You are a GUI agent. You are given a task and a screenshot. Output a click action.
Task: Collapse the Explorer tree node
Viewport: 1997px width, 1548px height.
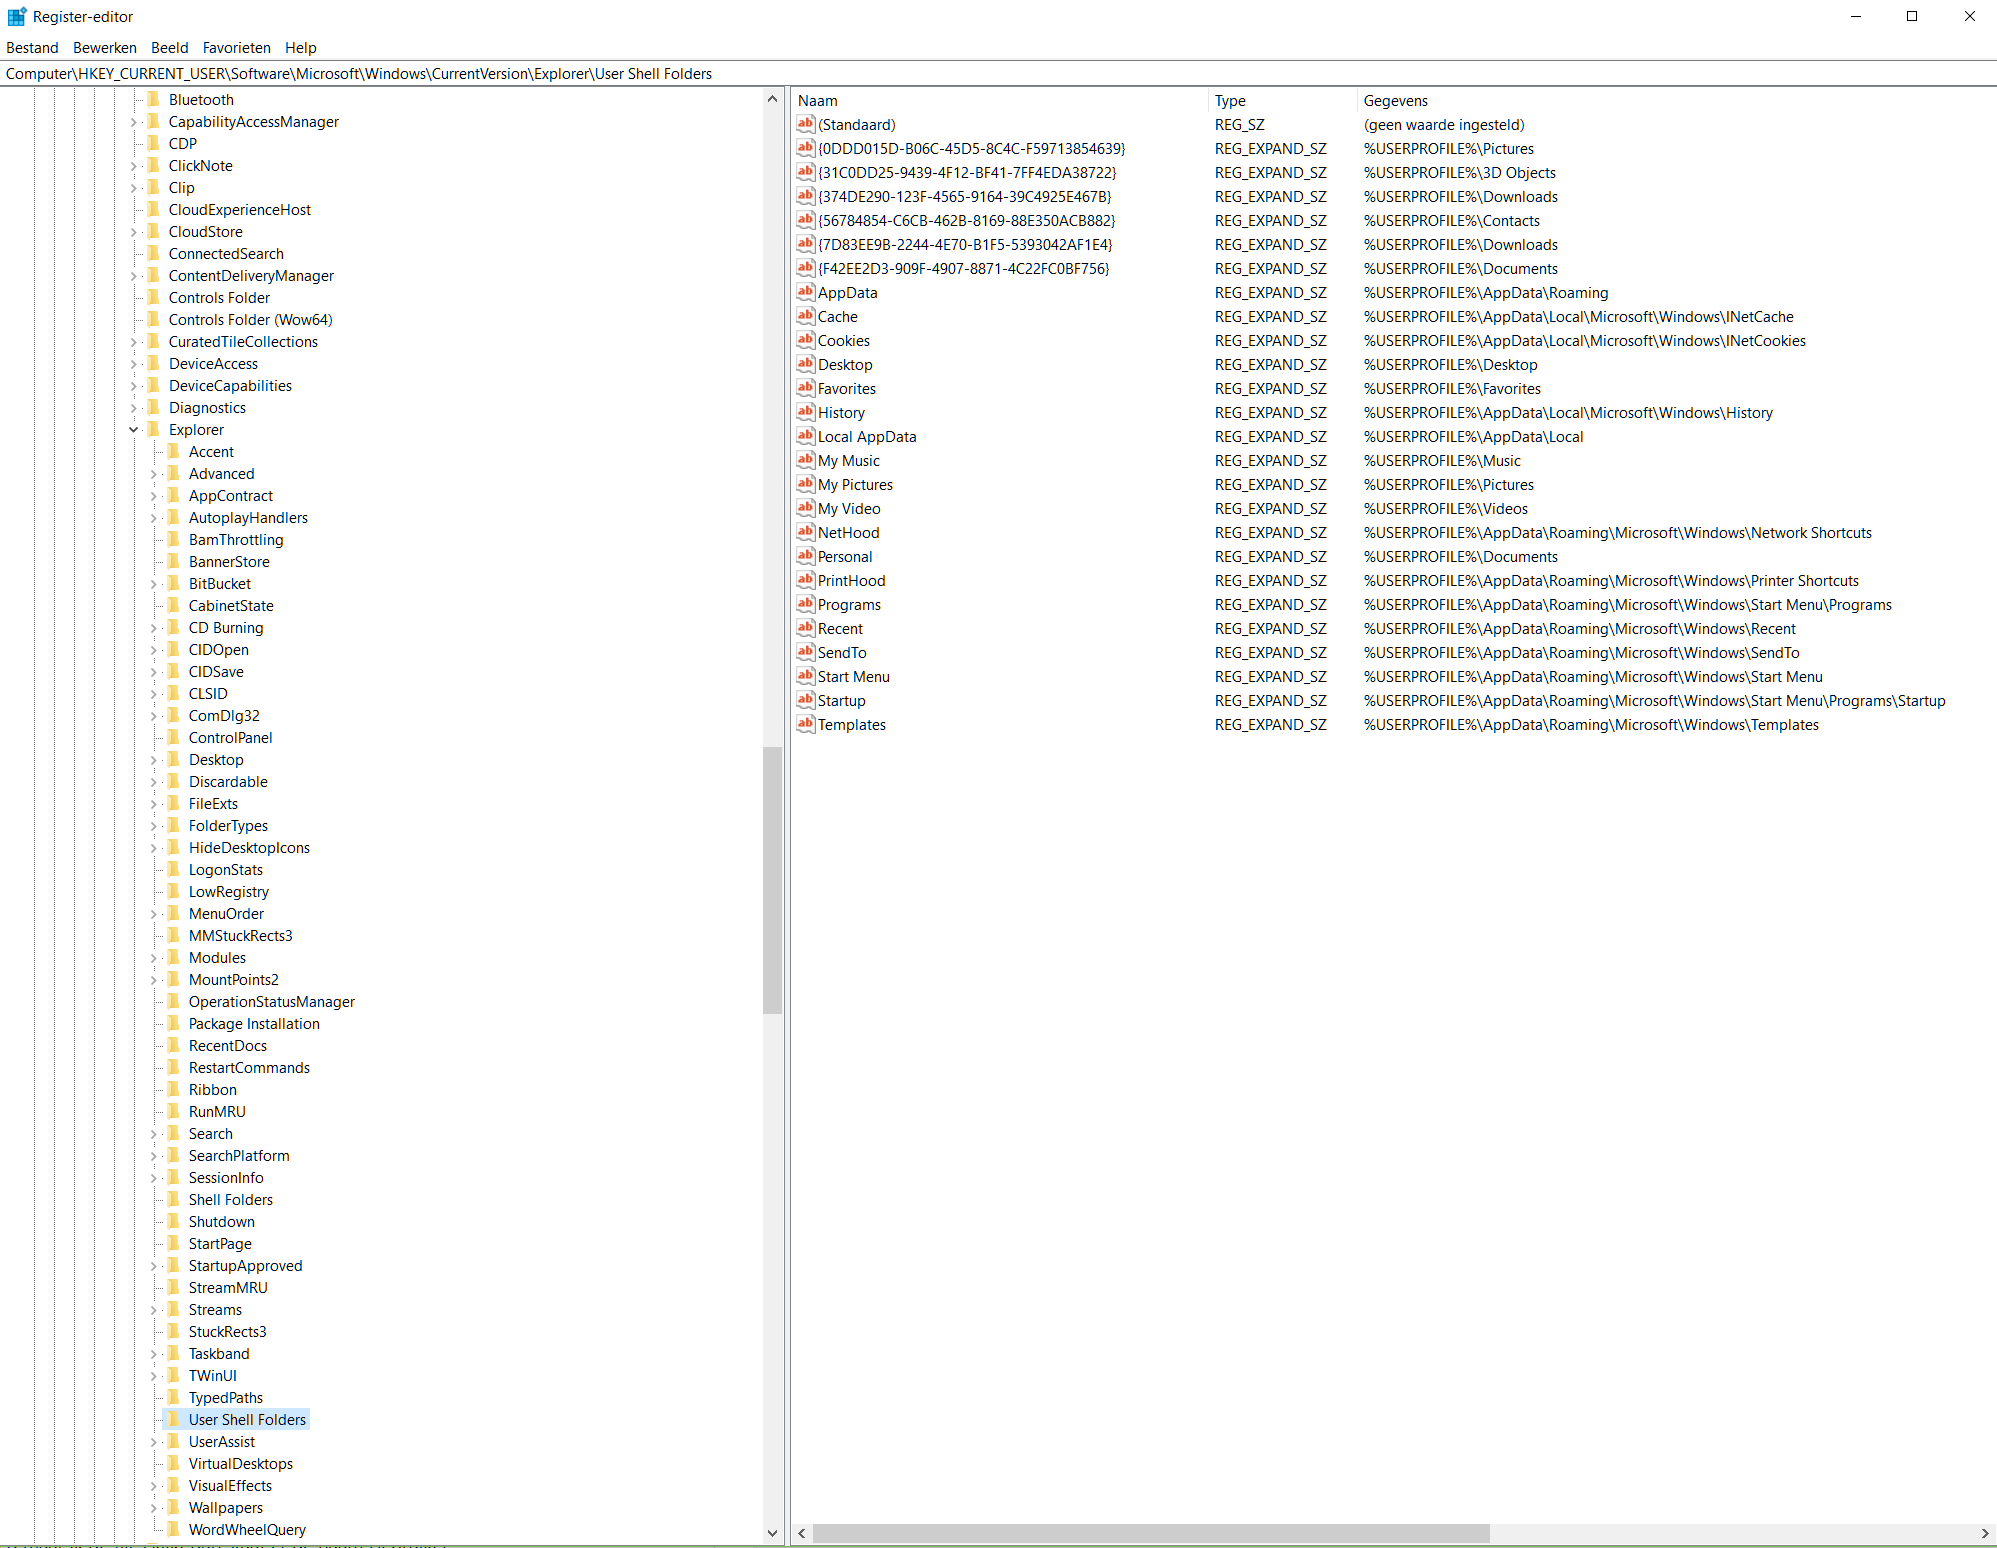[x=133, y=430]
